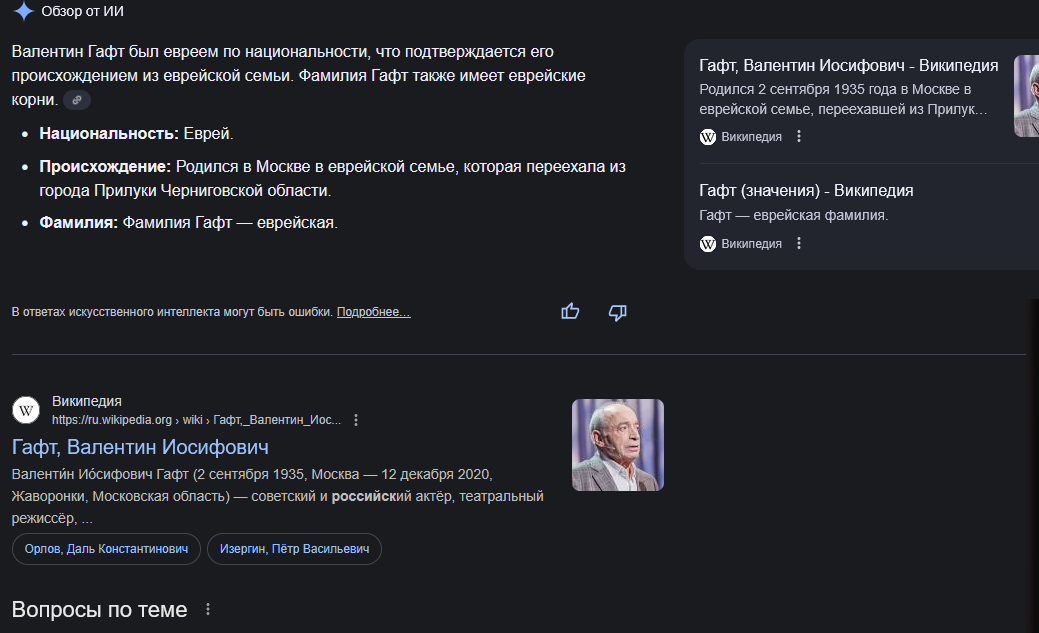The height and width of the screenshot is (633, 1039).
Task: Open source card 'Гафт, Валентин Иосифович - Википедия'
Action: click(x=848, y=66)
